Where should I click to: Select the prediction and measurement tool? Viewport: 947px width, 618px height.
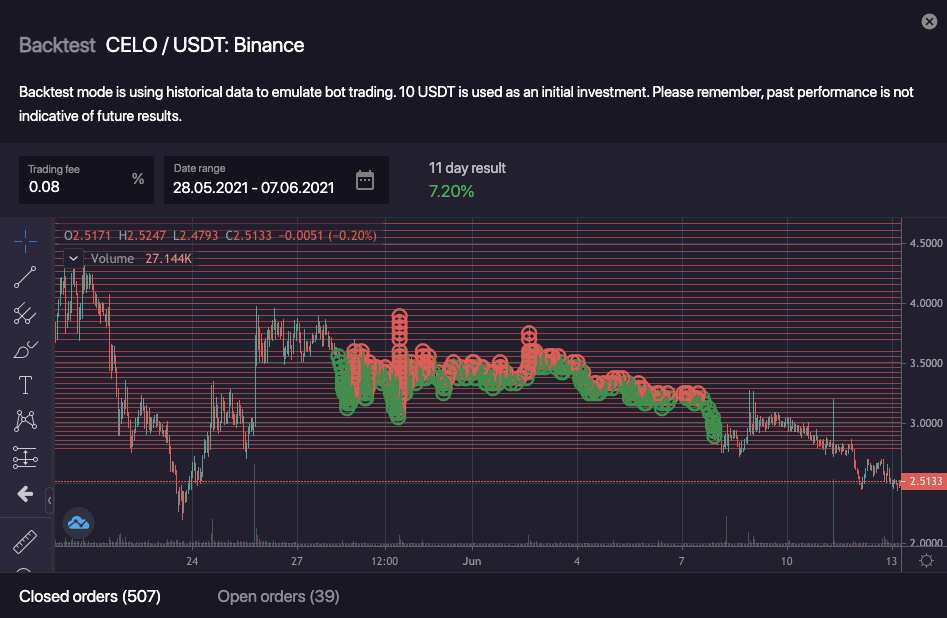click(25, 458)
